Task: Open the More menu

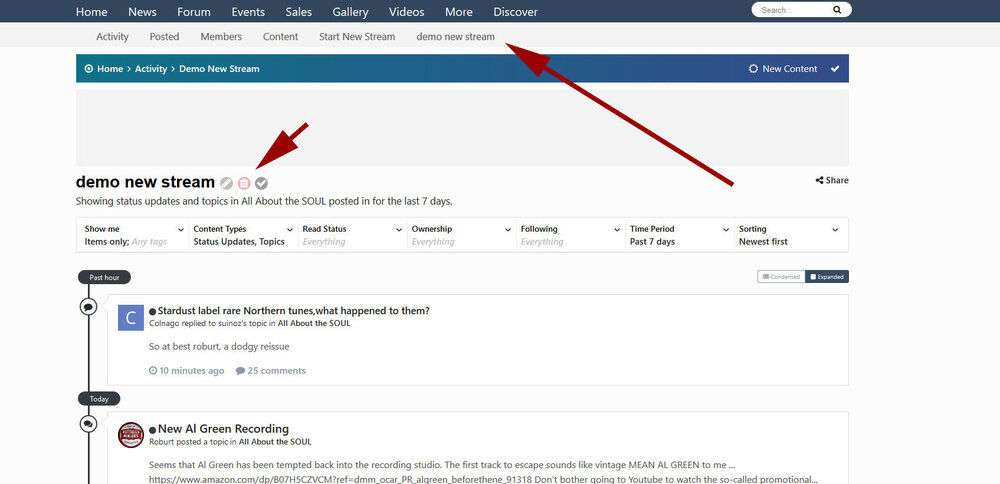Action: pos(459,11)
